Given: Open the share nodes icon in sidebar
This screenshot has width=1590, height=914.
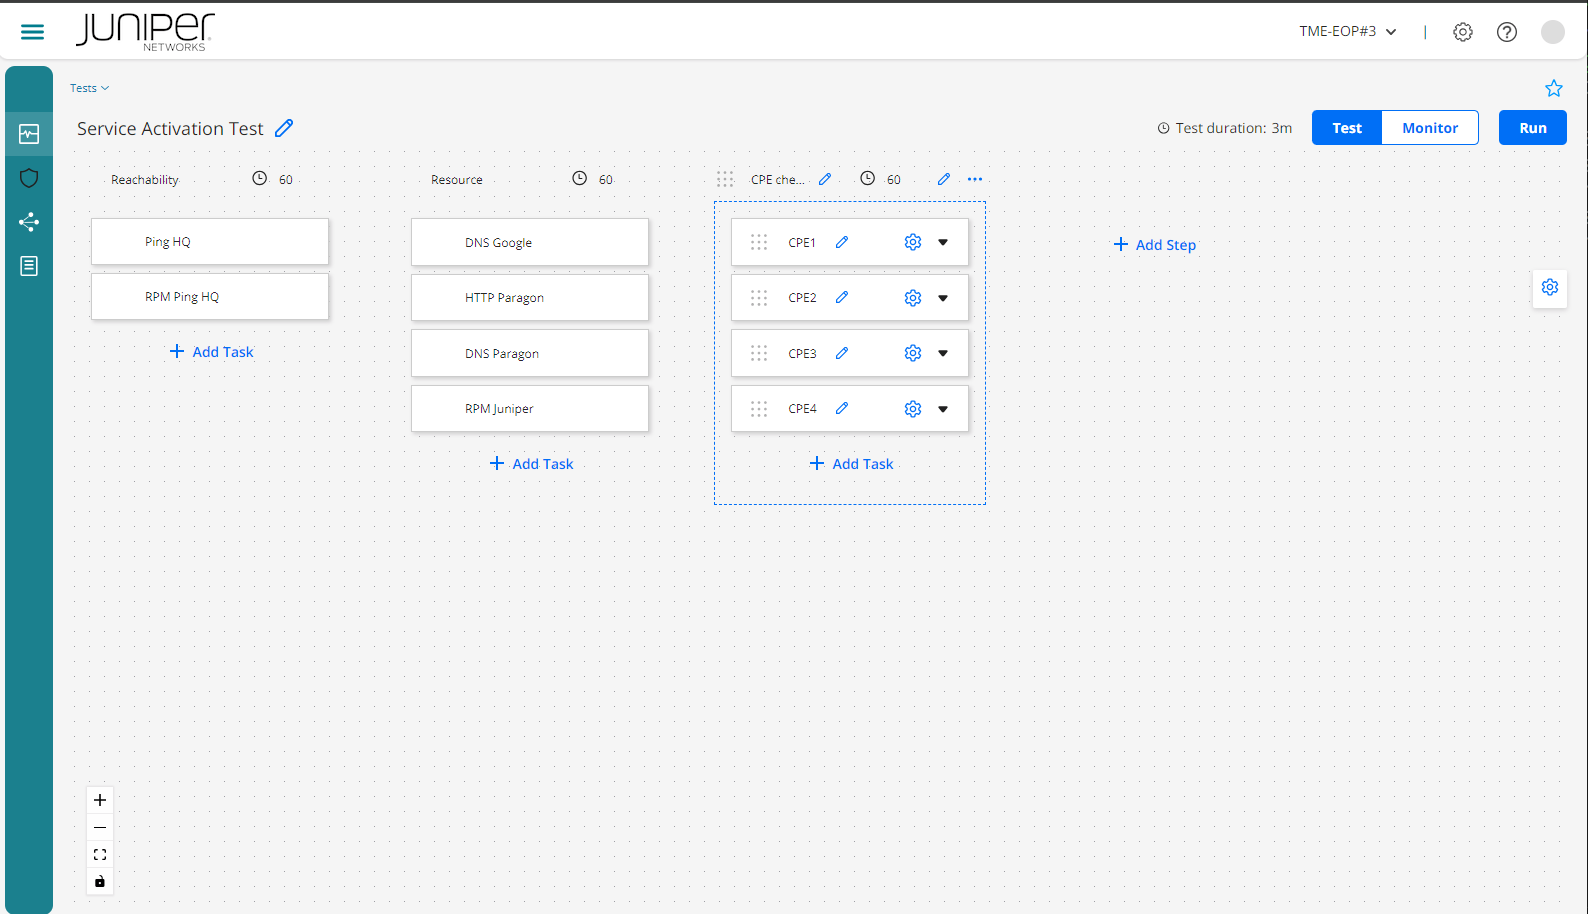Looking at the screenshot, I should [x=29, y=222].
